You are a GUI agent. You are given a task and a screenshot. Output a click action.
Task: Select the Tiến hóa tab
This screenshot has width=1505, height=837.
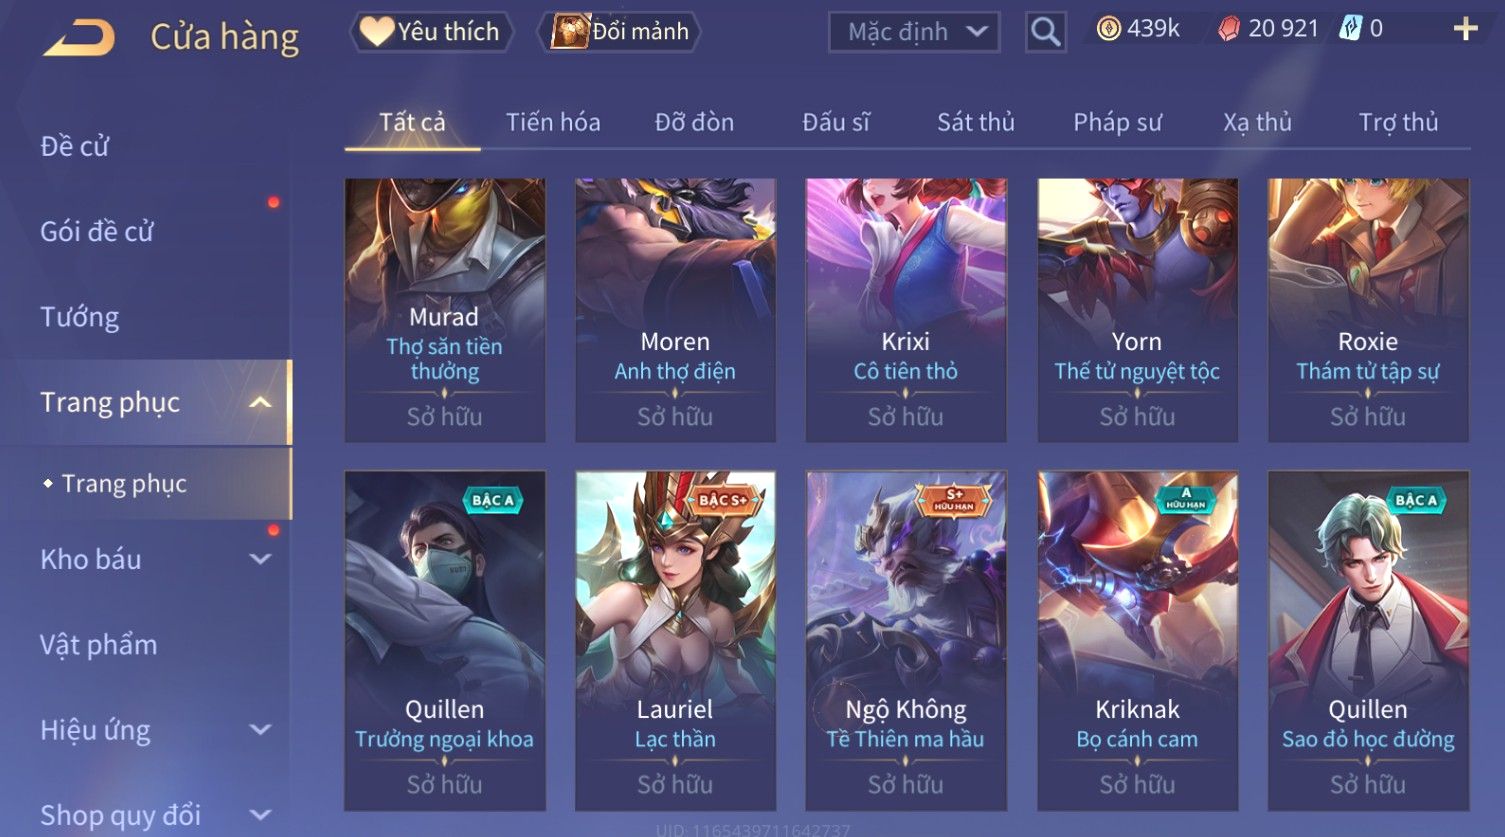coord(553,122)
